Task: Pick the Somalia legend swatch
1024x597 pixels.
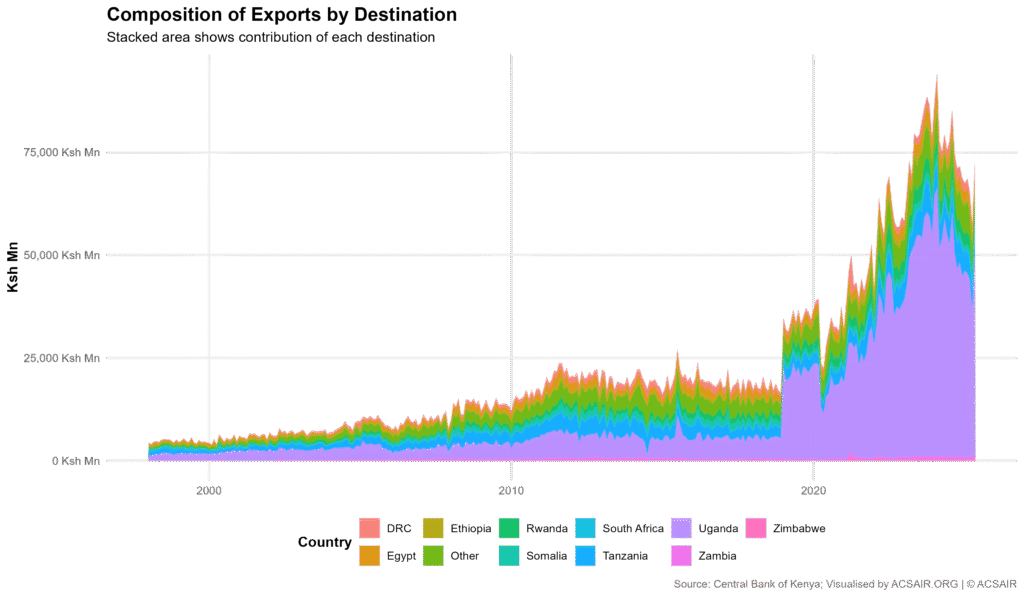Action: [x=507, y=555]
